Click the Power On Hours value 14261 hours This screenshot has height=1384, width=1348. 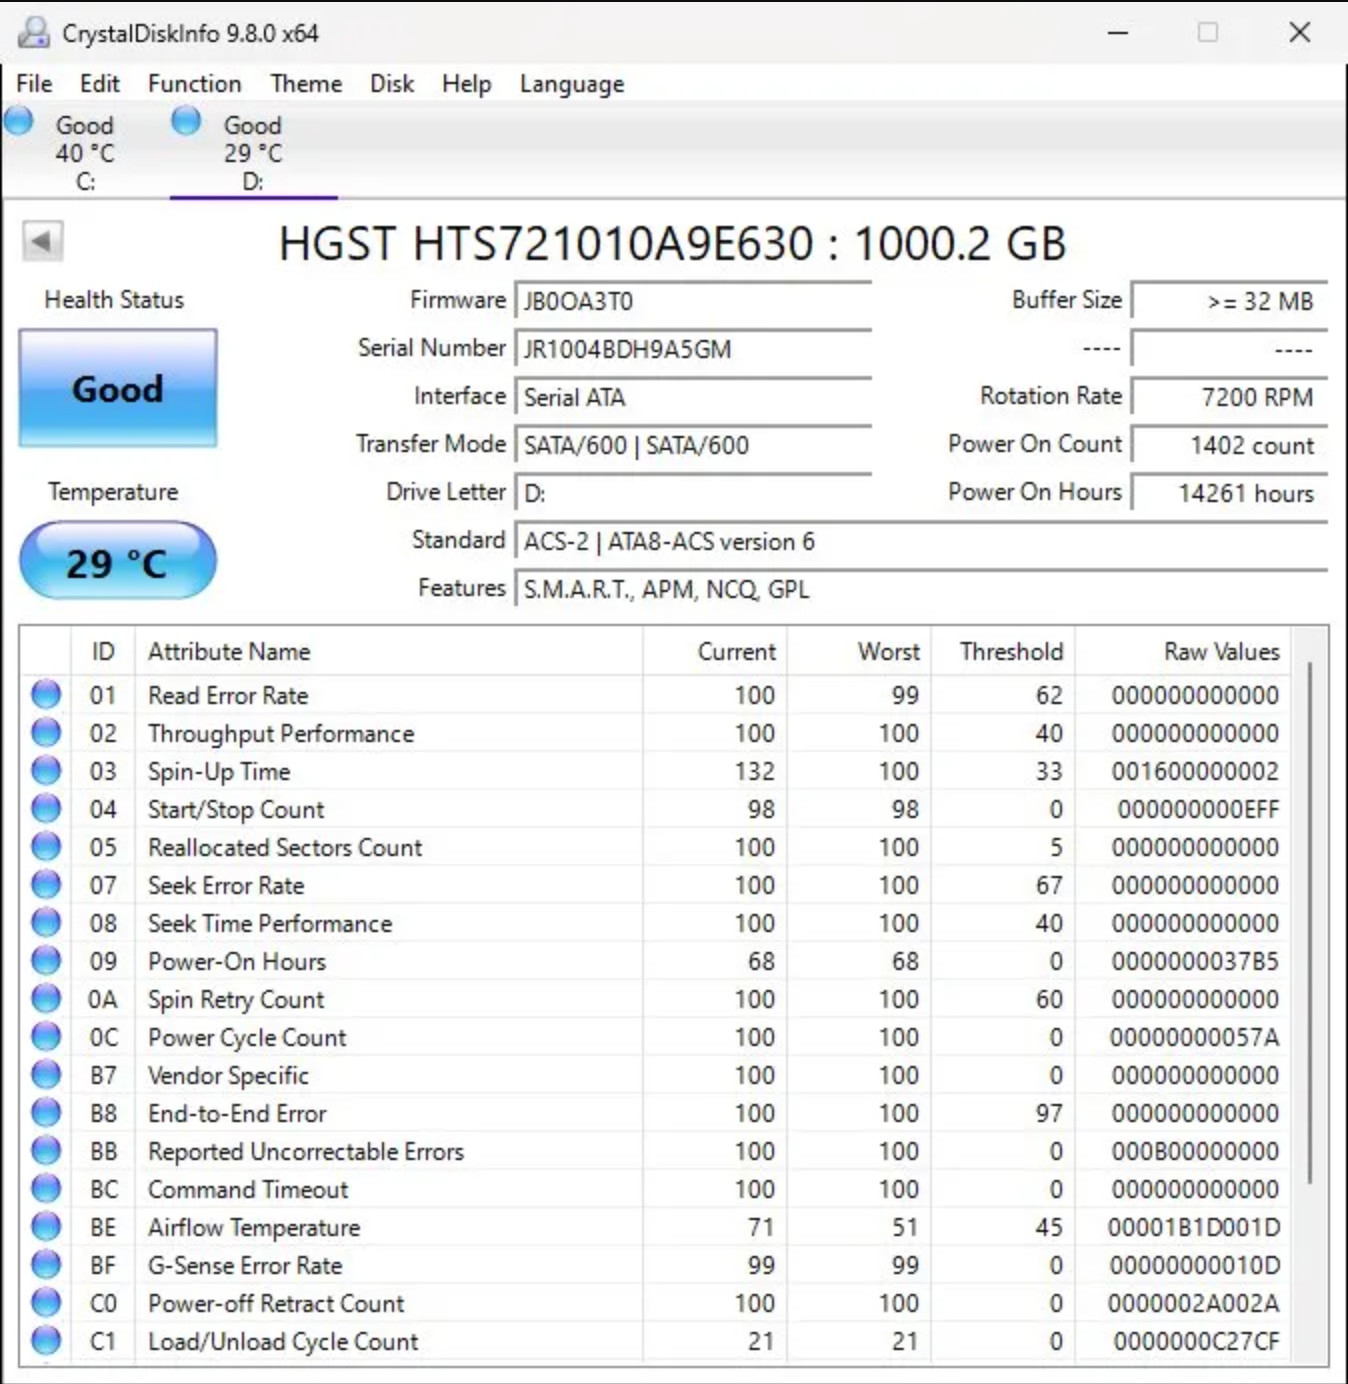coord(1229,493)
